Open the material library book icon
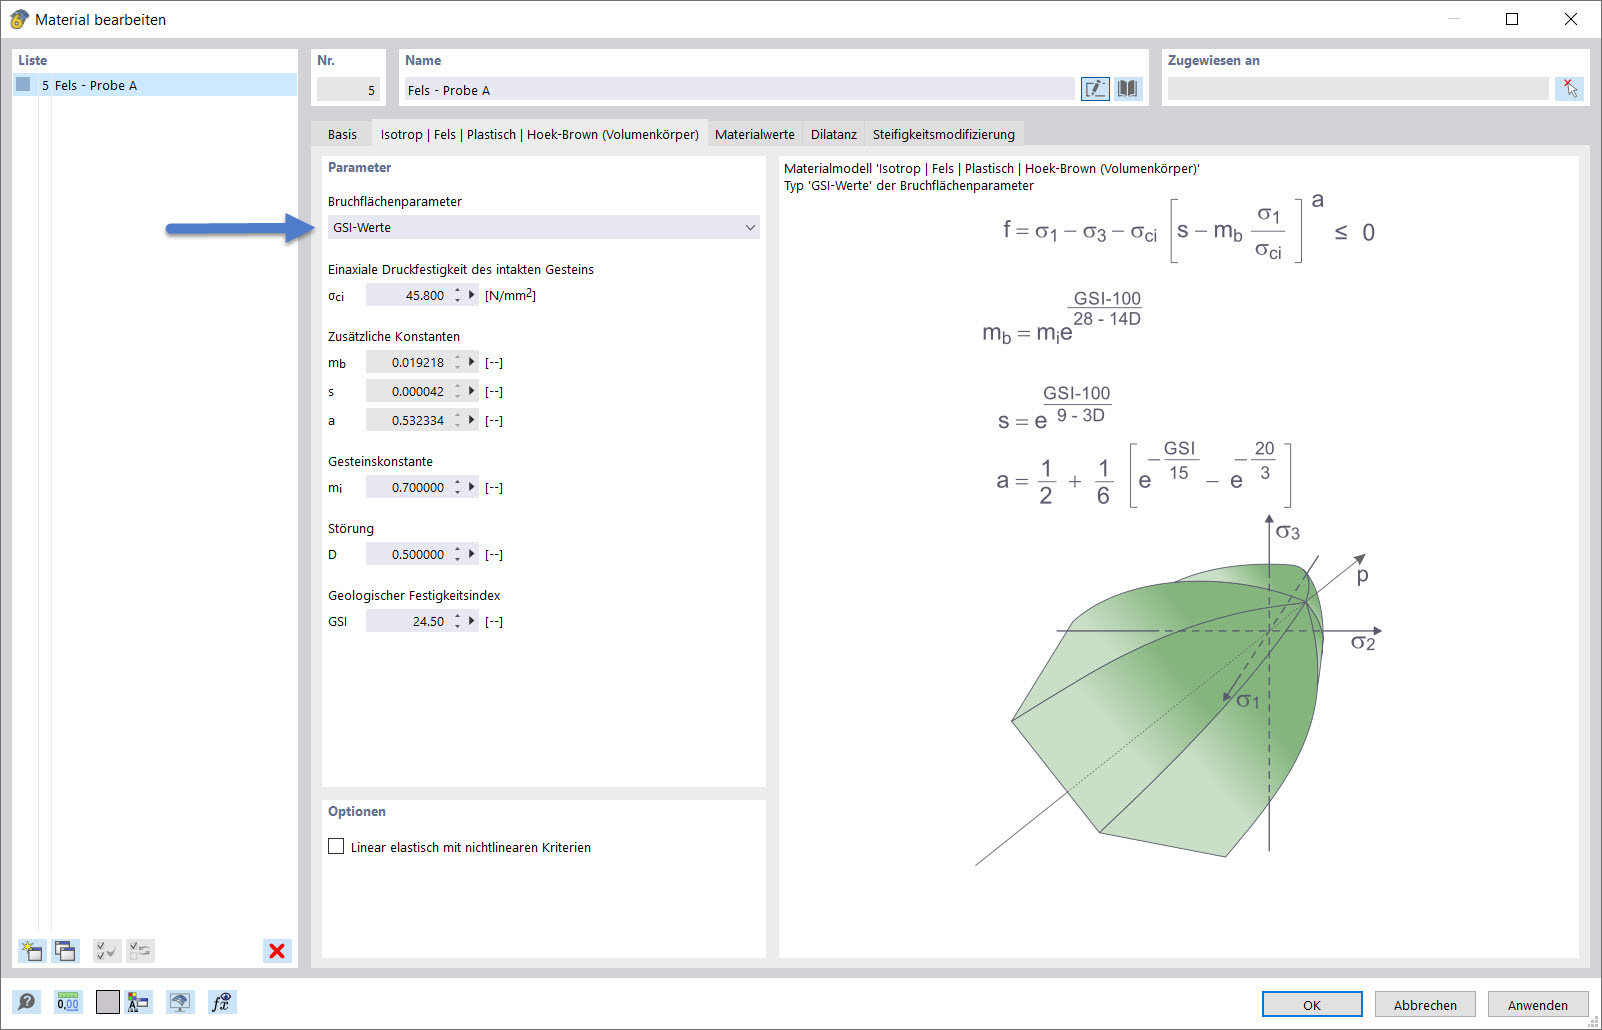Screen dimensions: 1602x1030 tap(1128, 89)
